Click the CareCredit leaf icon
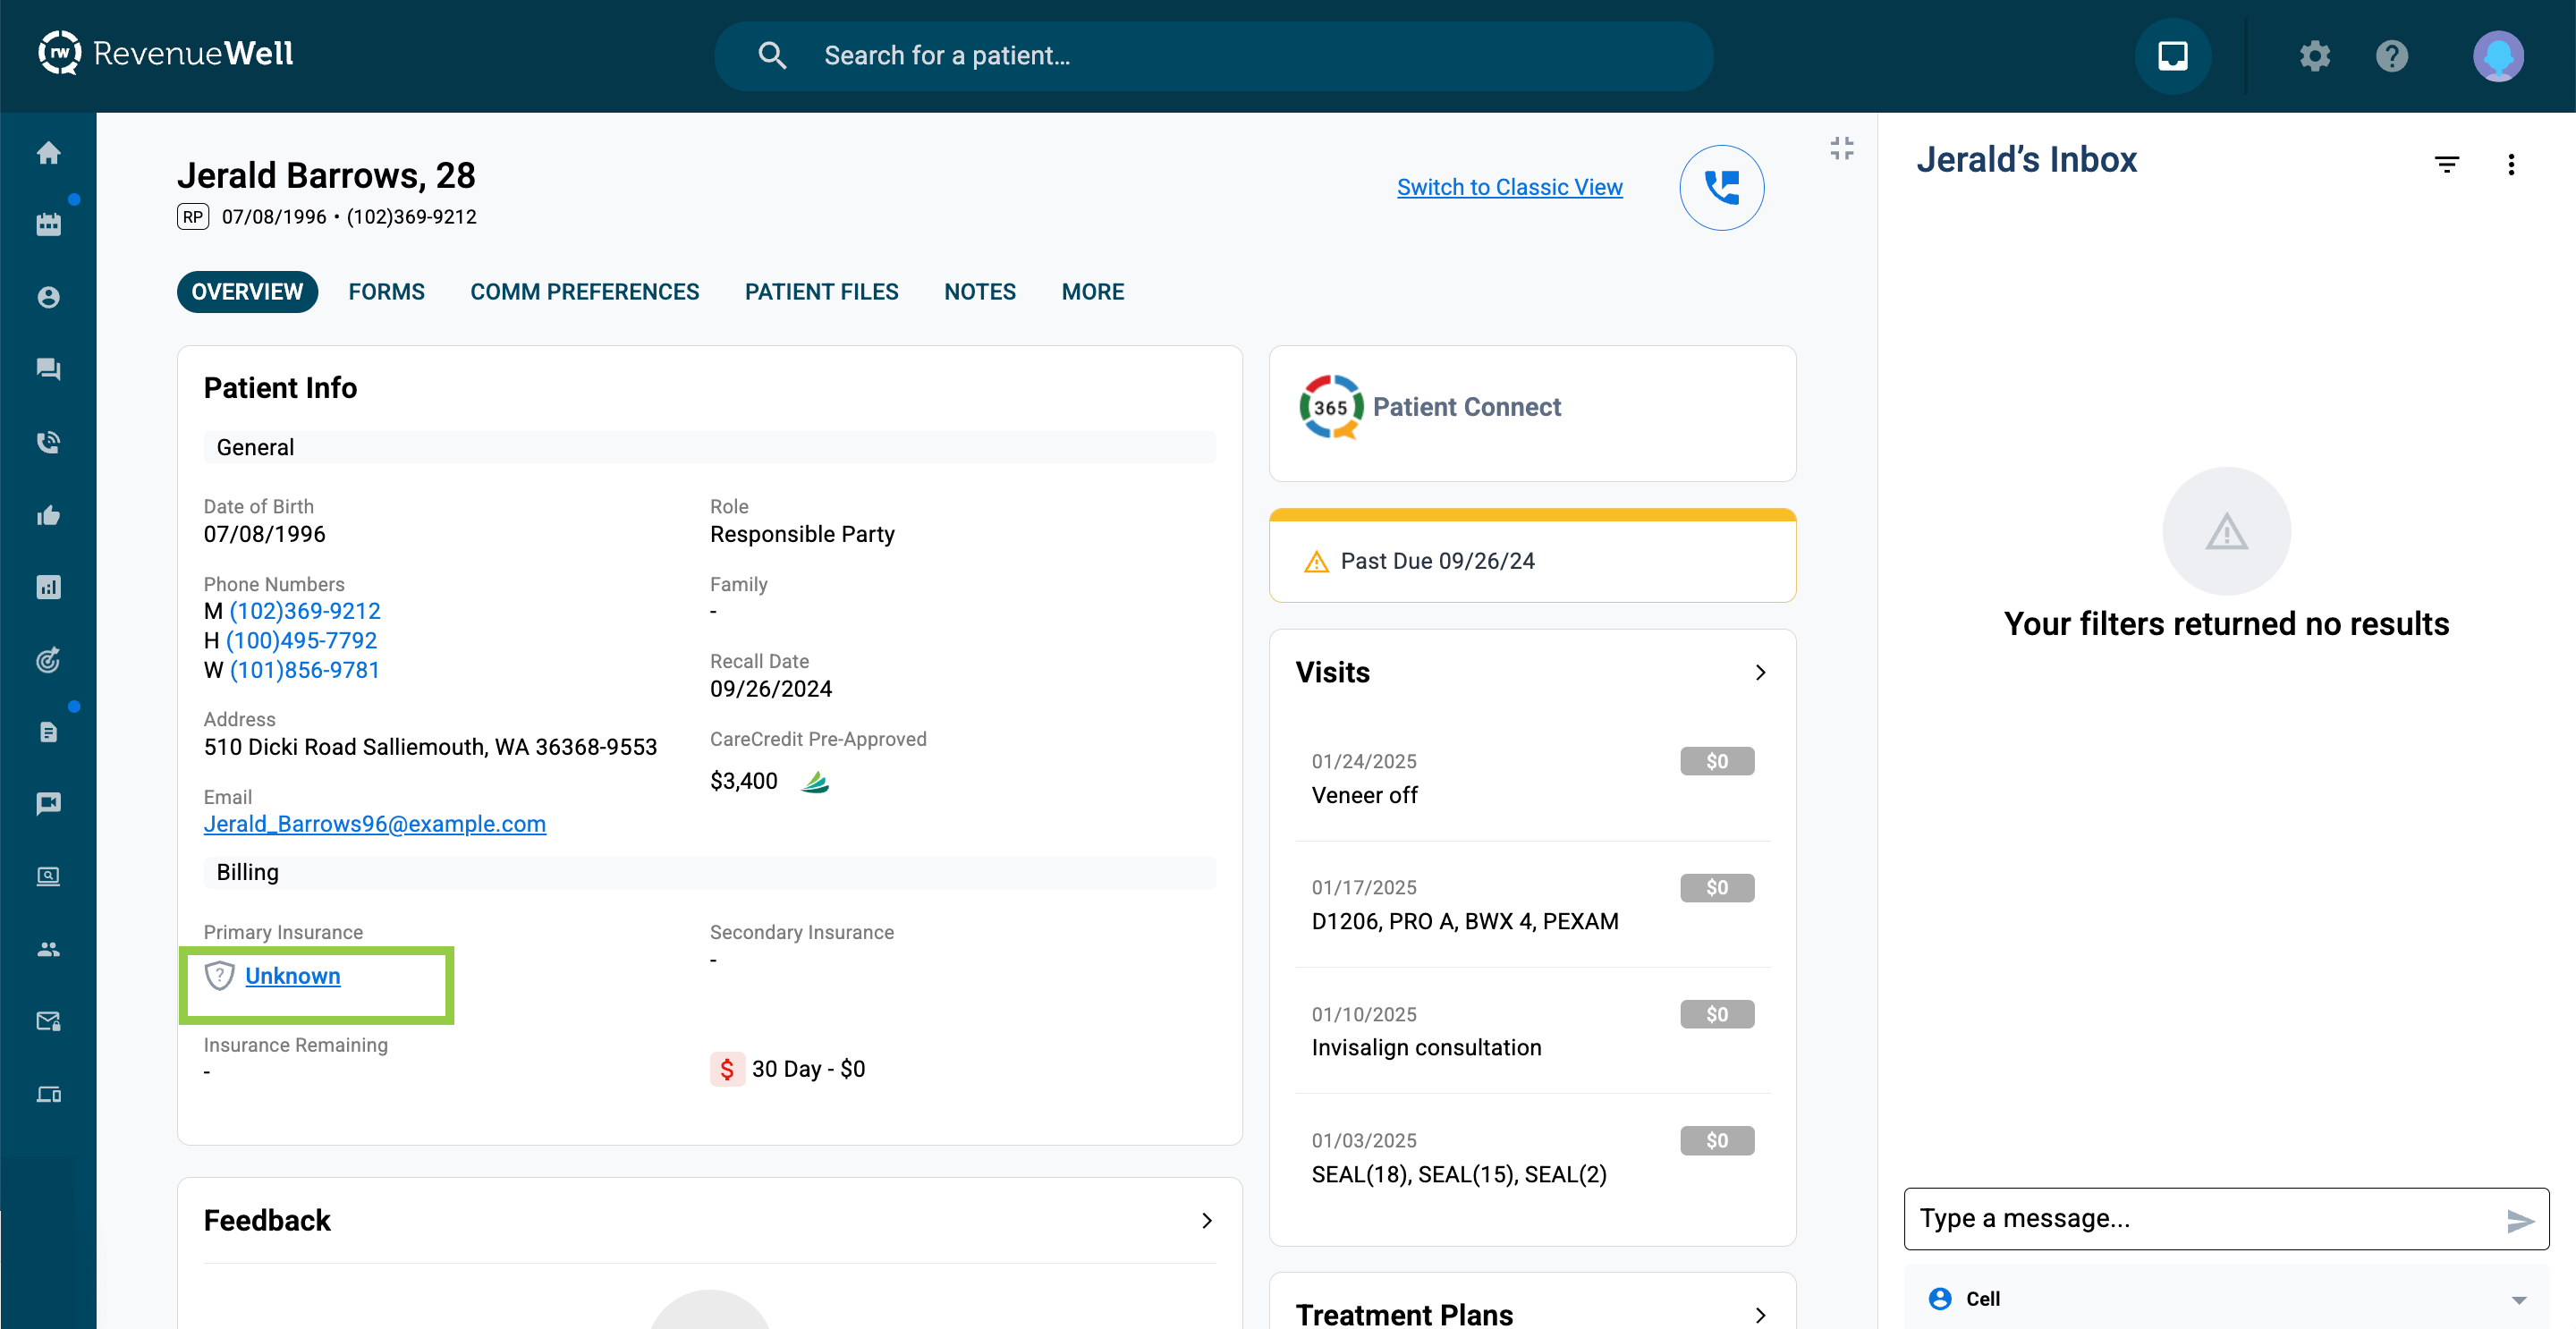 pyautogui.click(x=815, y=781)
